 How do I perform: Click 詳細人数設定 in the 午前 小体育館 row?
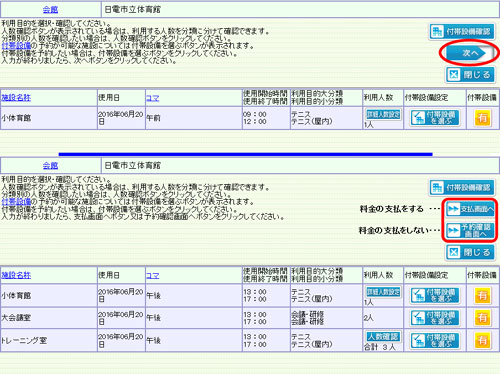coord(383,114)
